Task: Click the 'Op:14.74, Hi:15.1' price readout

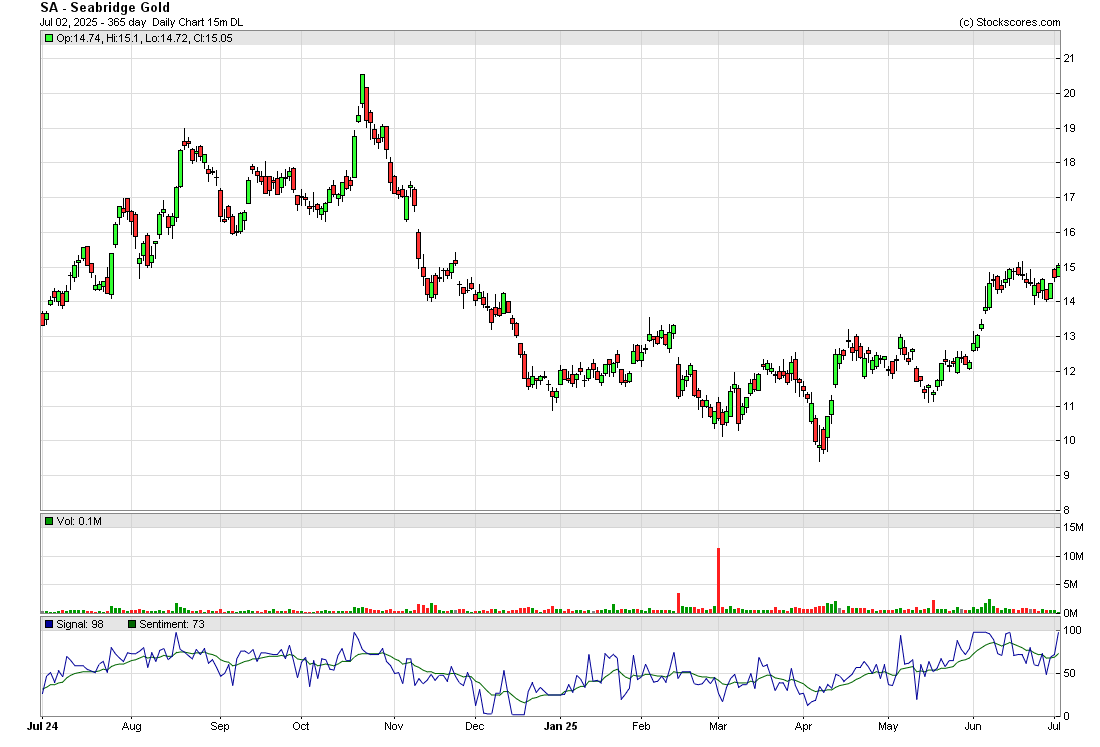Action: click(x=98, y=39)
